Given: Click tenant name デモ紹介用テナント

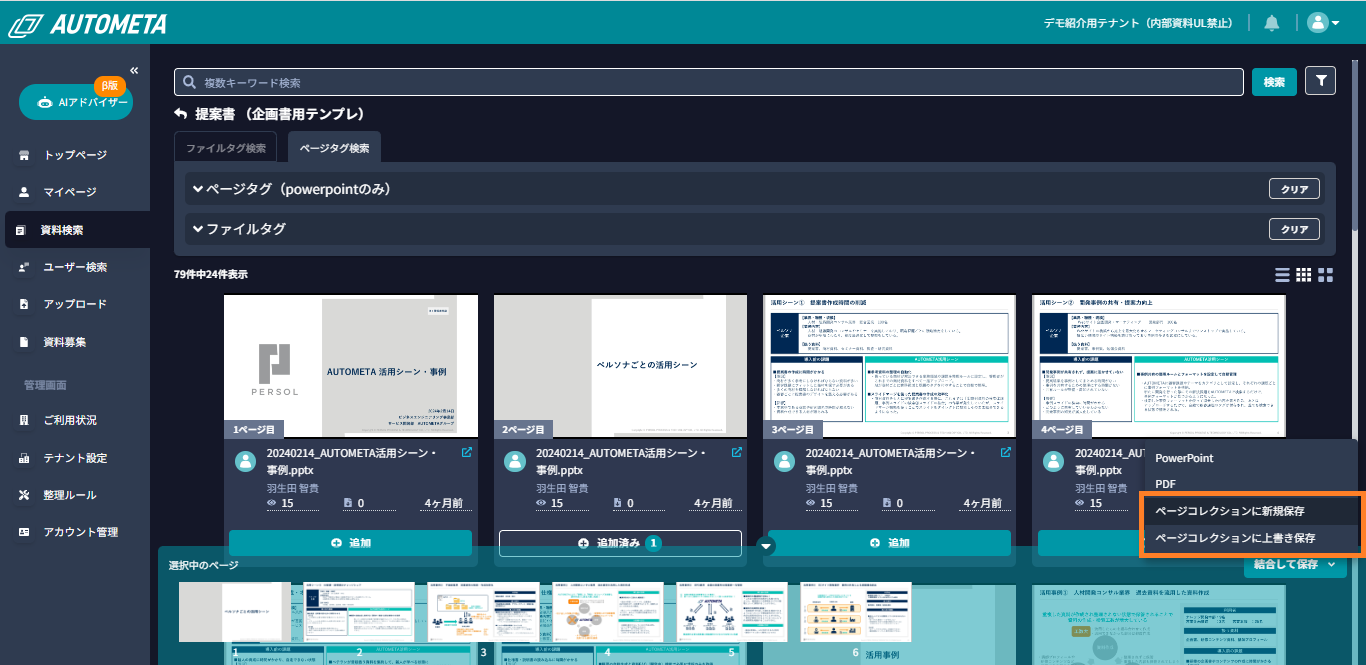Looking at the screenshot, I should 1137,23.
